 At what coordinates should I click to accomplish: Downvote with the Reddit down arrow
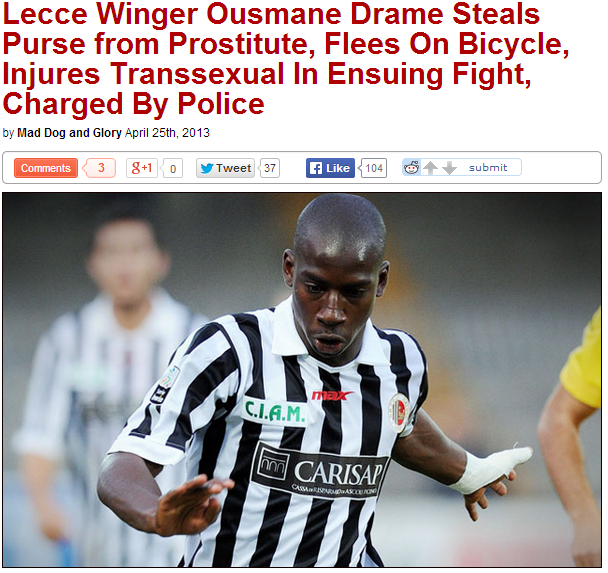coord(449,168)
